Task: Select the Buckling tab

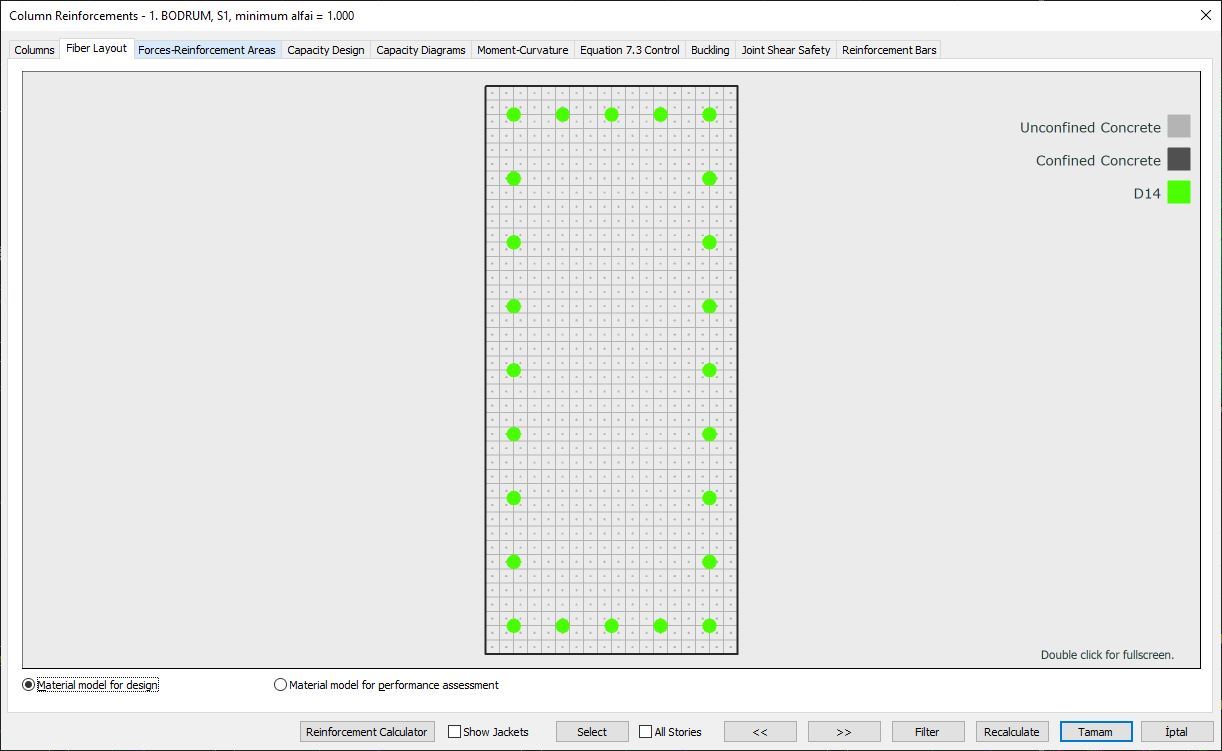Action: (x=710, y=49)
